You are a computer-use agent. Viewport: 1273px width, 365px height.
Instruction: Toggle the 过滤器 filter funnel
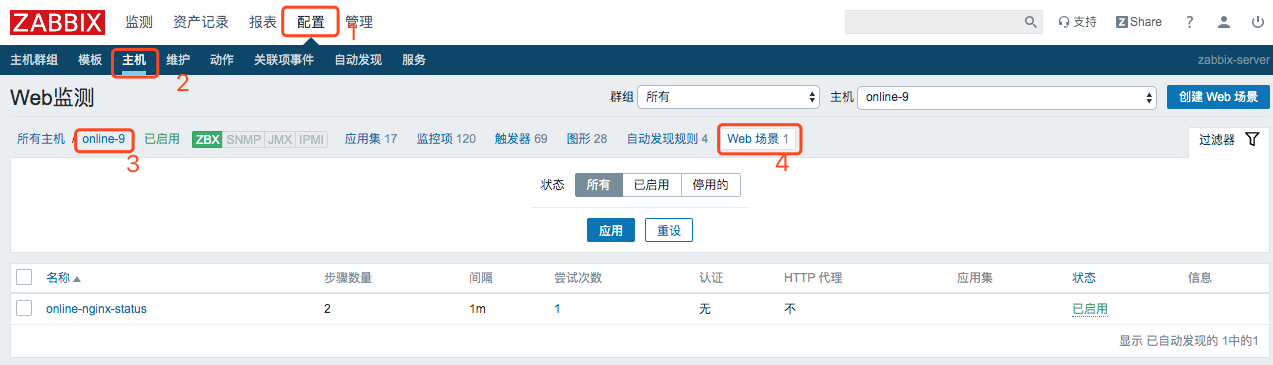point(1228,140)
